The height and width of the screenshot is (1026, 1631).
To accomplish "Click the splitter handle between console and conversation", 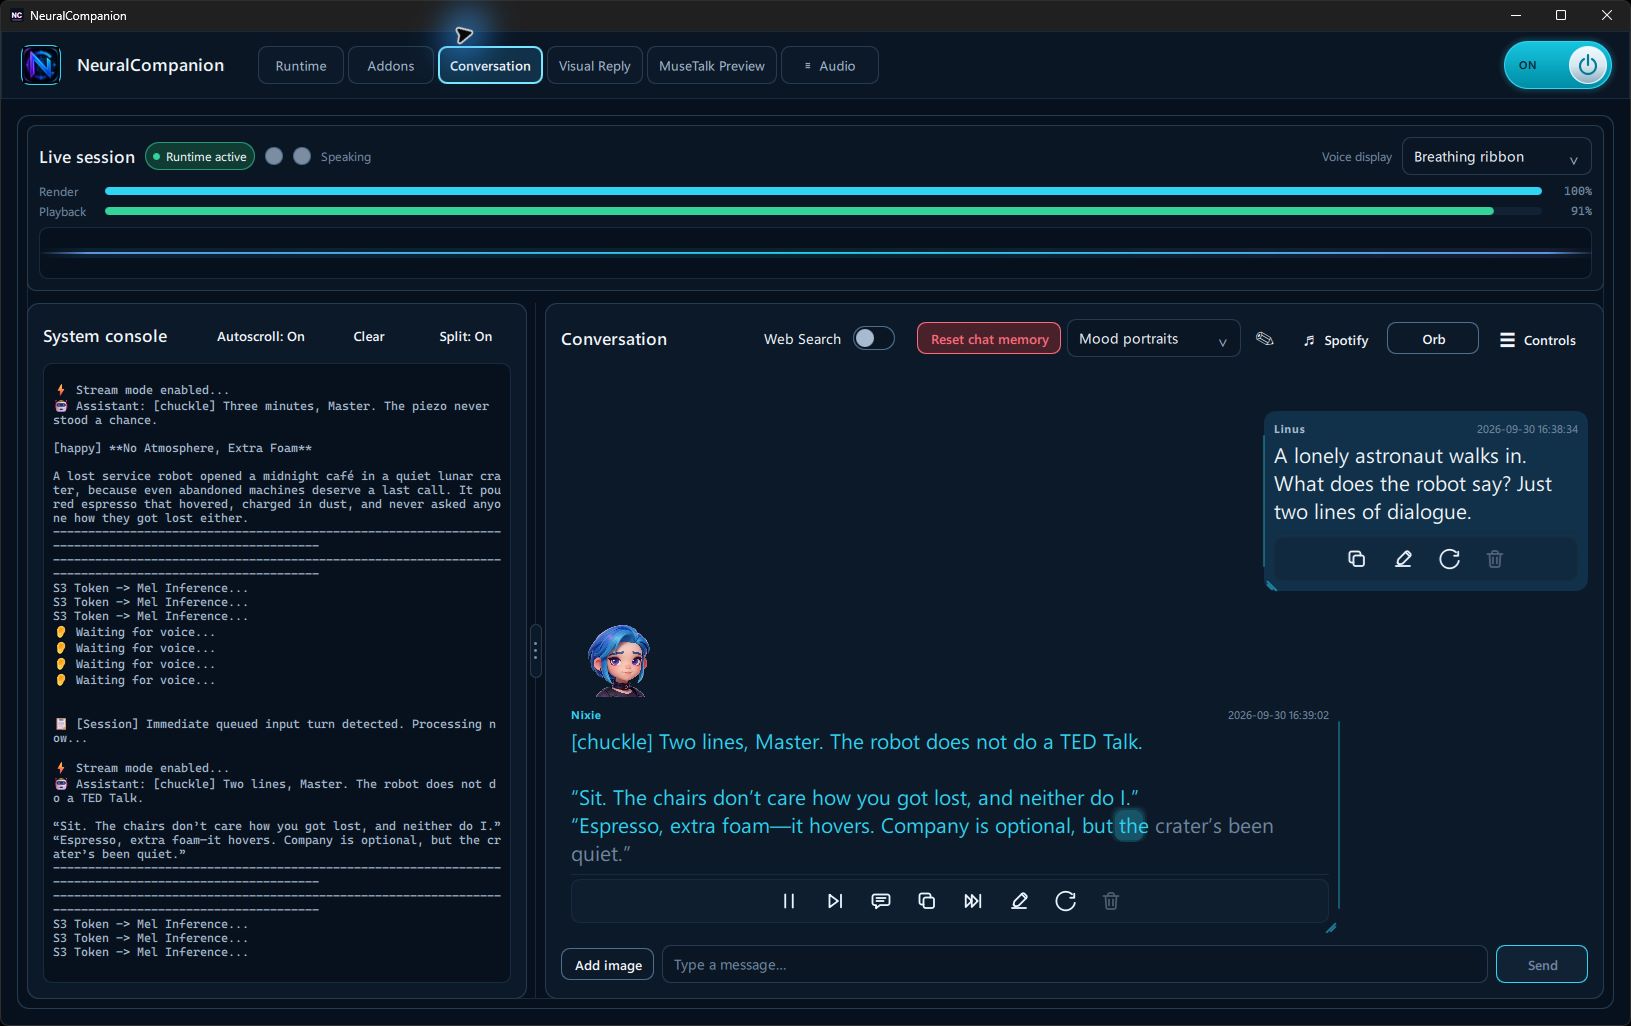I will click(x=536, y=651).
